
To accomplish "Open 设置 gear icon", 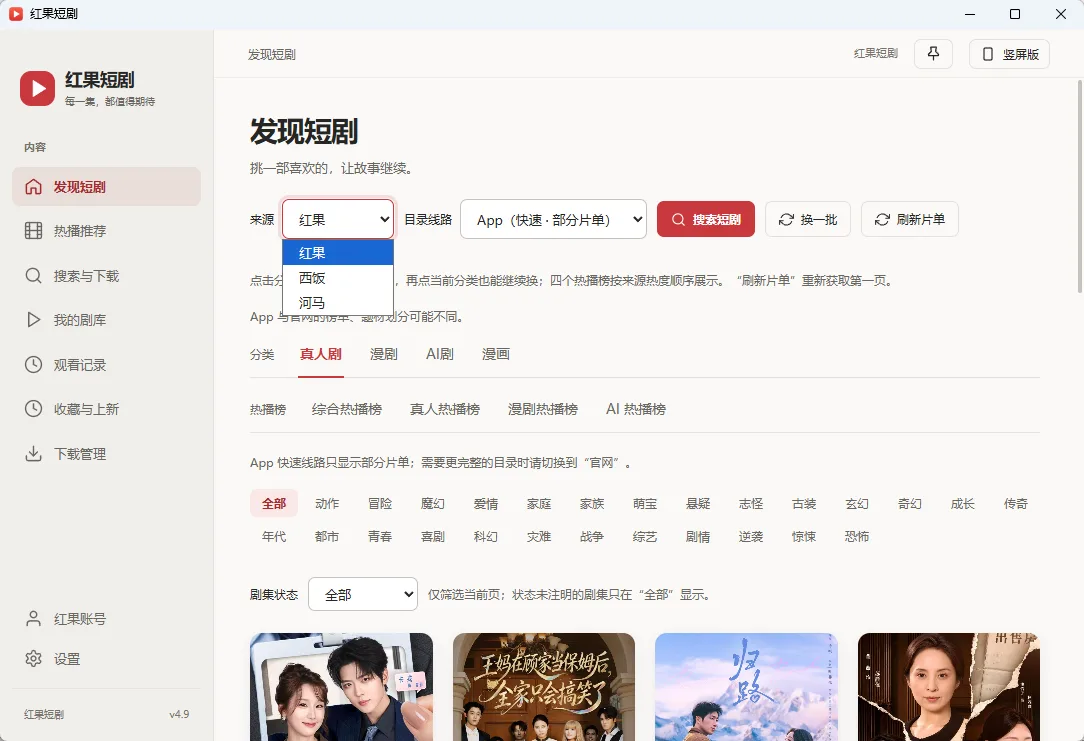I will (x=33, y=659).
